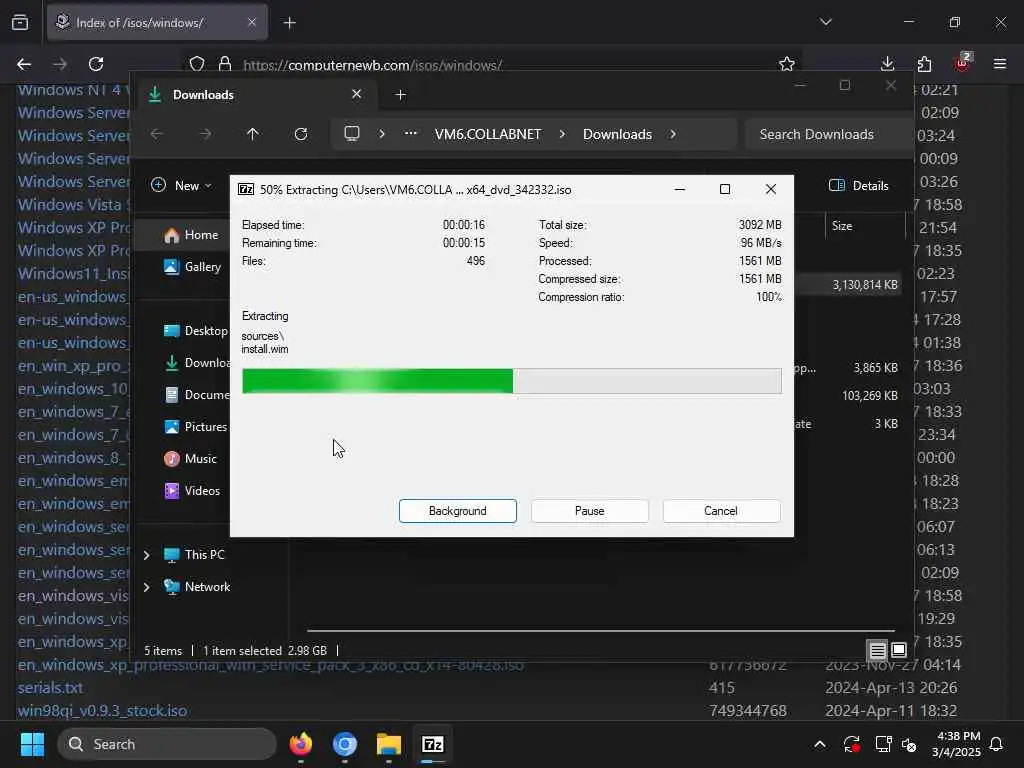Expand This PC tree node
Image resolution: width=1024 pixels, height=768 pixels.
tap(147, 555)
